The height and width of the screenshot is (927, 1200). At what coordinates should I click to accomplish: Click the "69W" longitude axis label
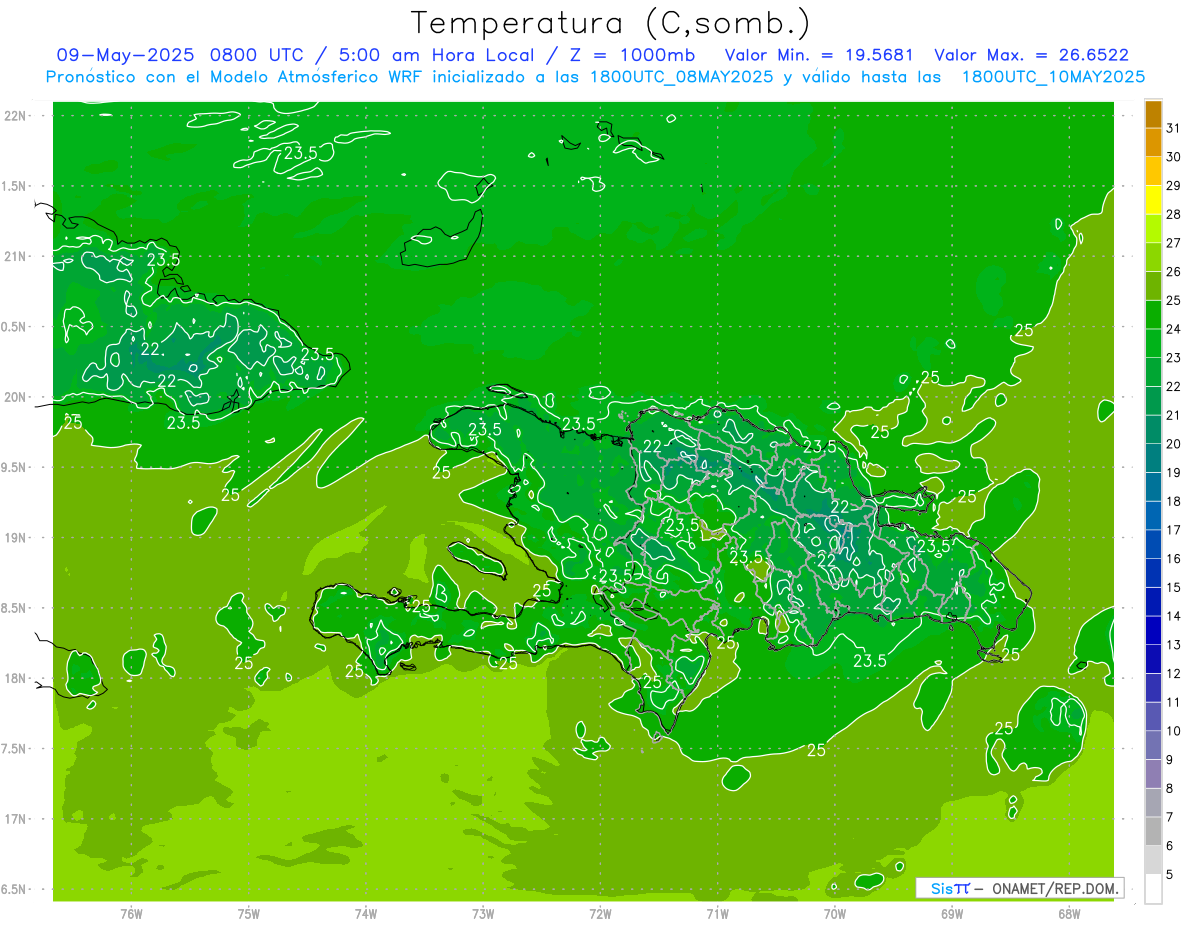tap(951, 913)
